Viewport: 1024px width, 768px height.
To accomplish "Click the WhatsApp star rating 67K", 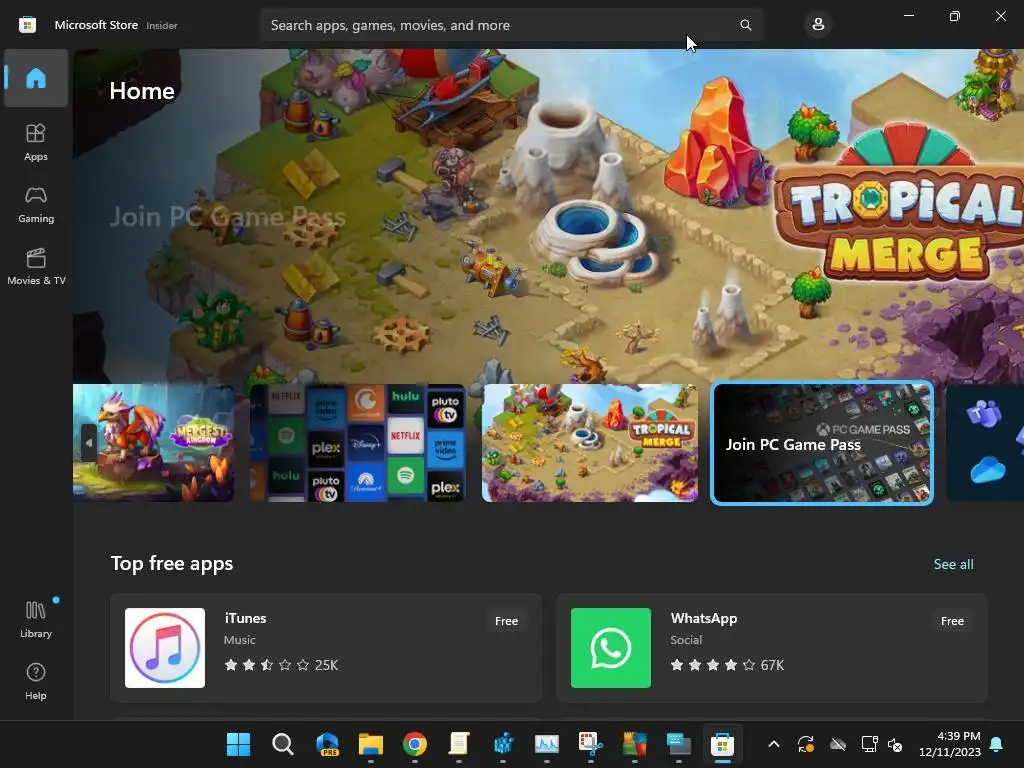I will 727,665.
